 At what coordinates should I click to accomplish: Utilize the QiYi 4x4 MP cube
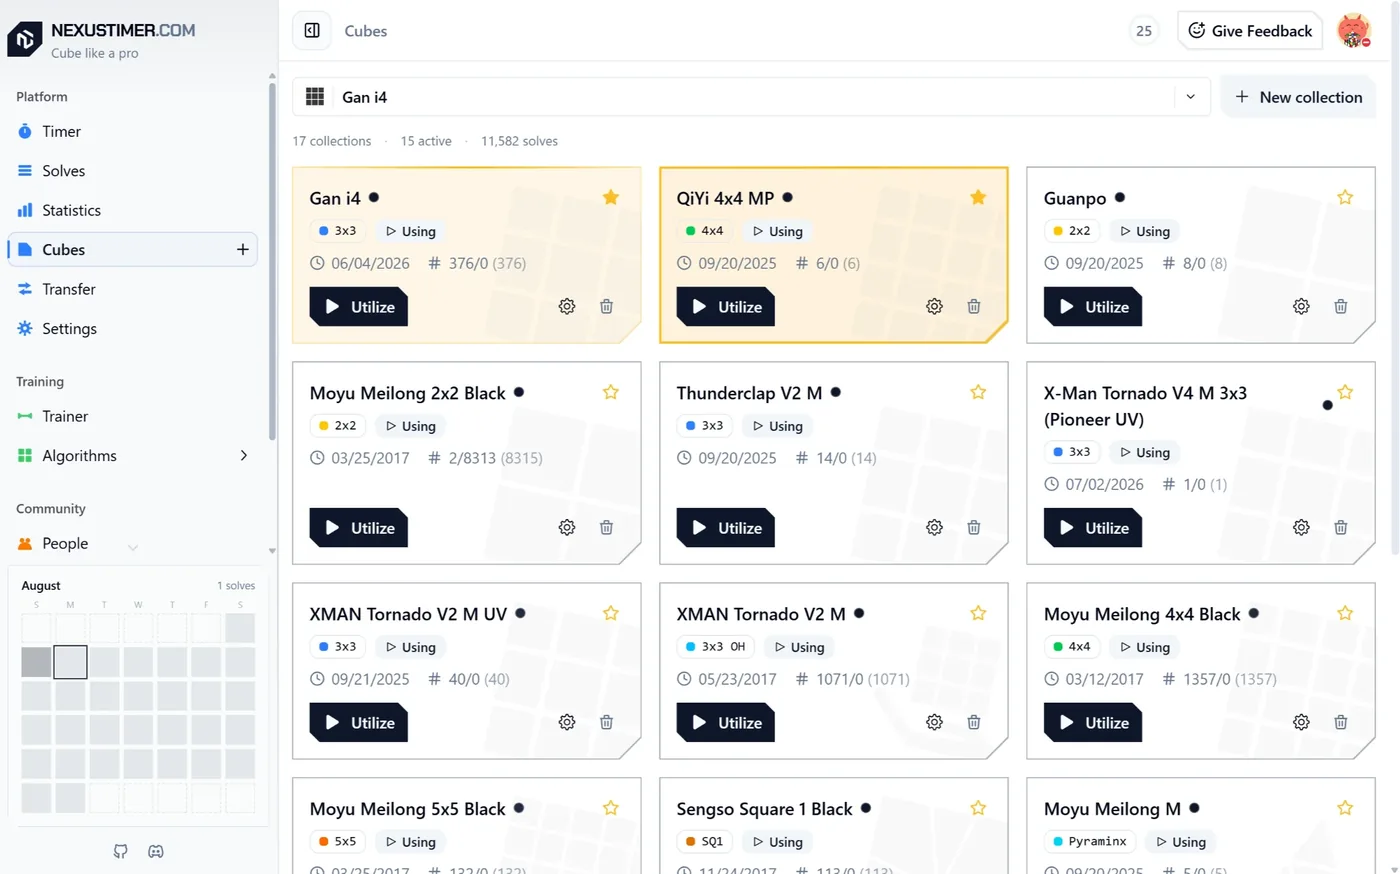pyautogui.click(x=726, y=307)
